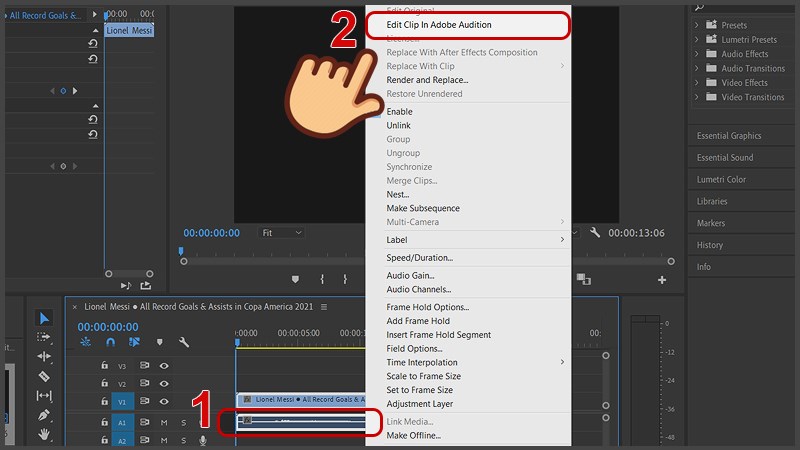Mute track A2
The height and width of the screenshot is (450, 800).
(x=164, y=440)
